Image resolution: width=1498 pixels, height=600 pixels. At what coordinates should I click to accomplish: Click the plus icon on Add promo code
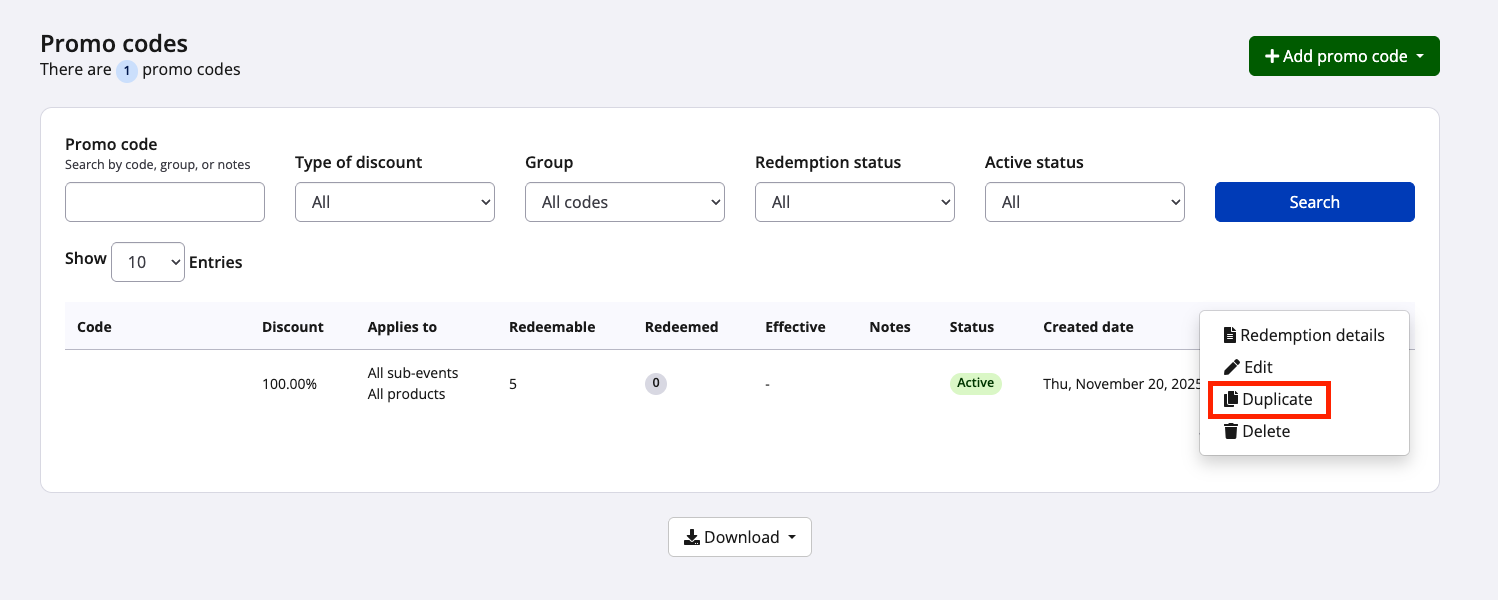click(1272, 57)
